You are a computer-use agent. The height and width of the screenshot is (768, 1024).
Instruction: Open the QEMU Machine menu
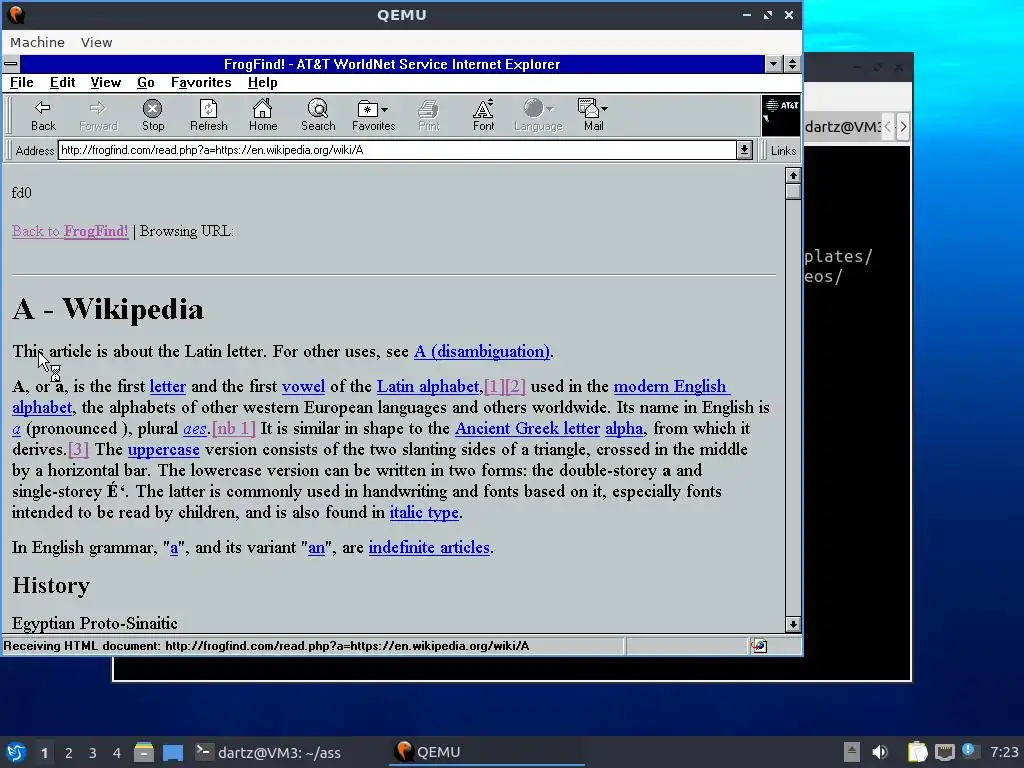coord(37,42)
